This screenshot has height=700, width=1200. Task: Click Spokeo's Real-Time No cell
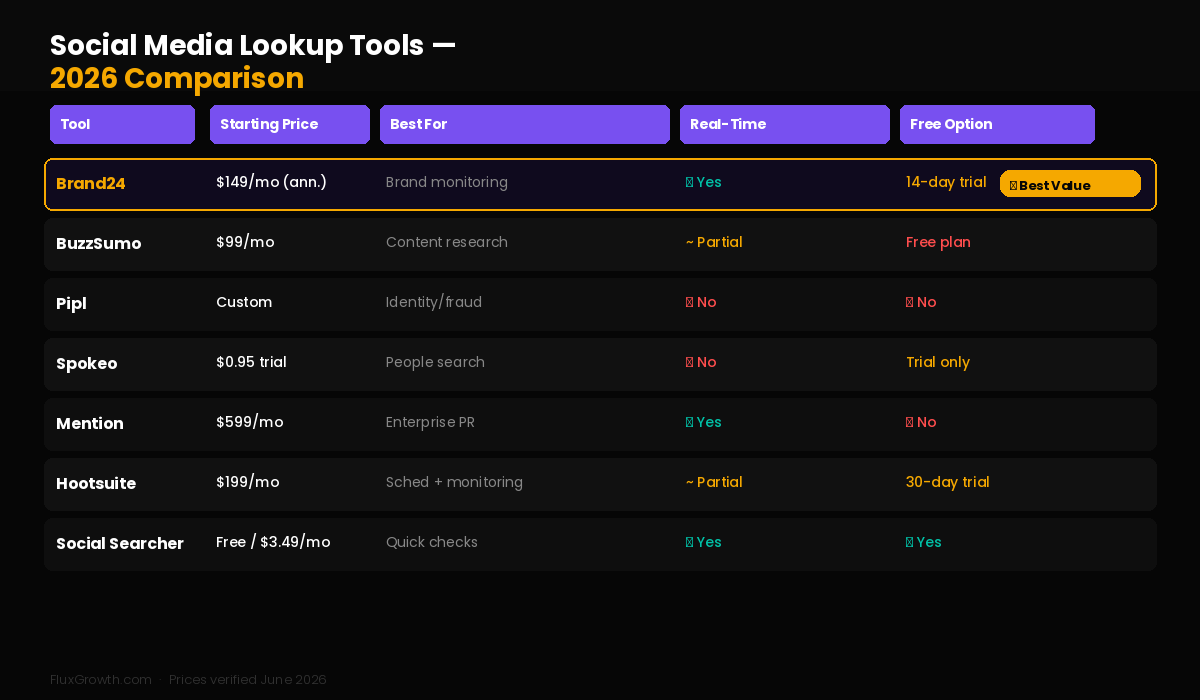[x=701, y=362]
